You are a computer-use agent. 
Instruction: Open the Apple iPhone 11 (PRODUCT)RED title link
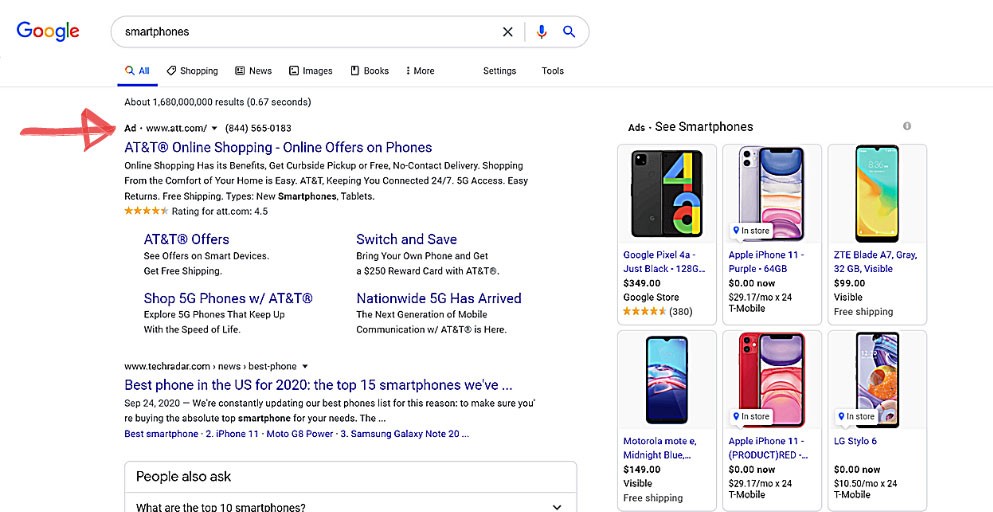[768, 448]
